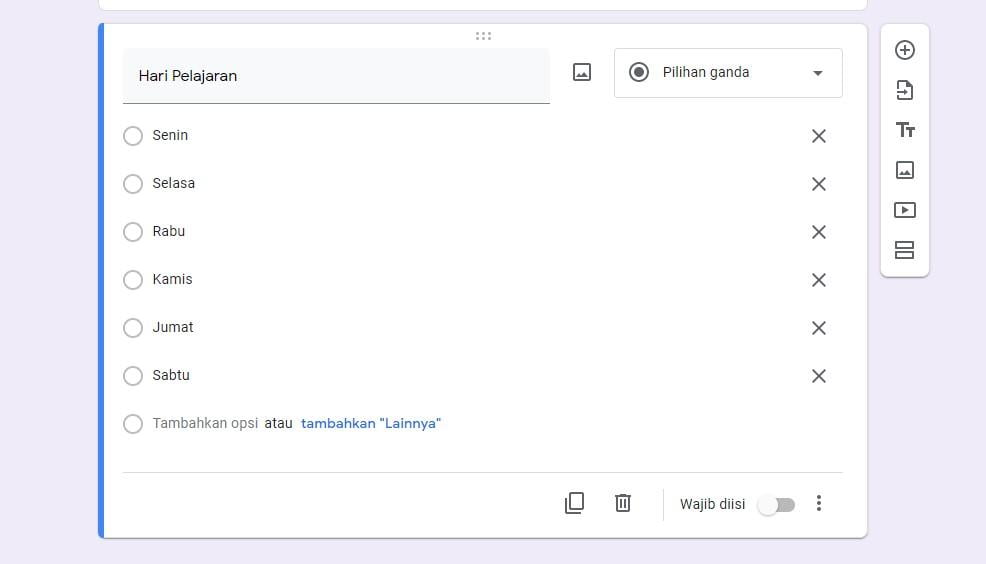Select Kamis radio button
986x564 pixels.
pyautogui.click(x=133, y=280)
